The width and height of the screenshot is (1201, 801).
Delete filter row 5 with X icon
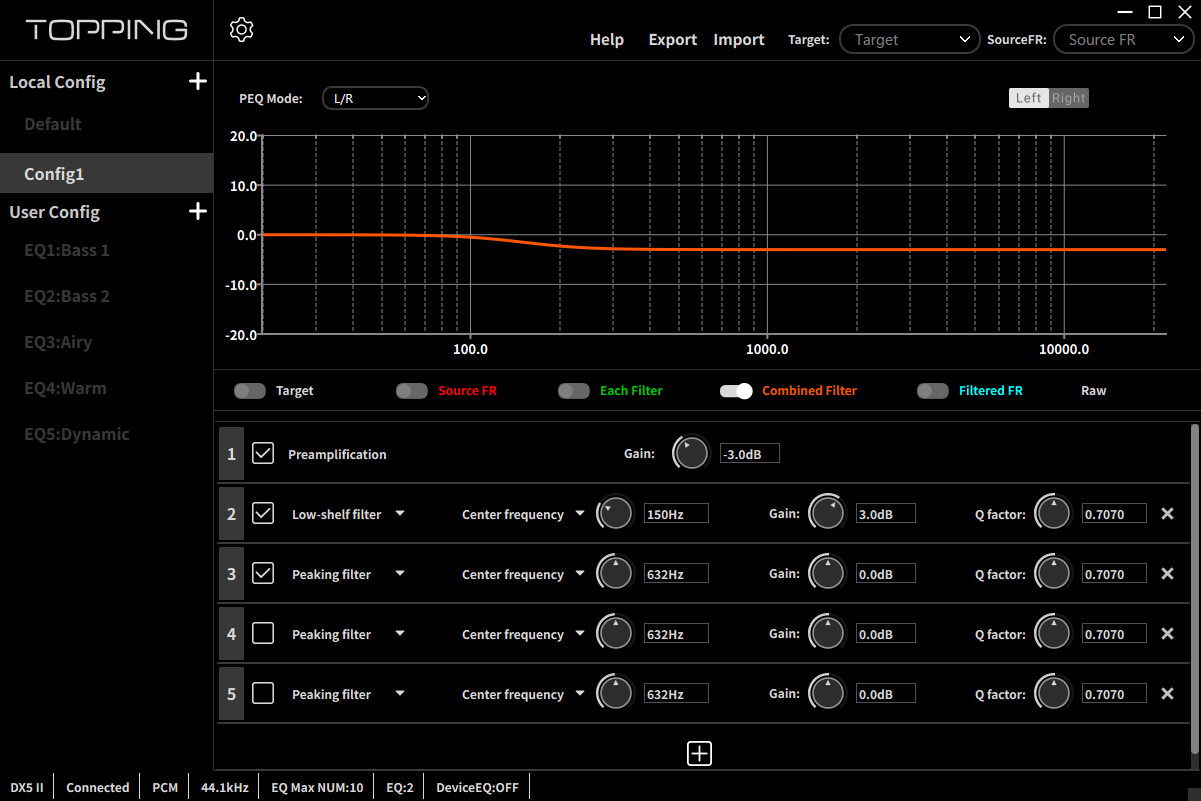[1167, 694]
